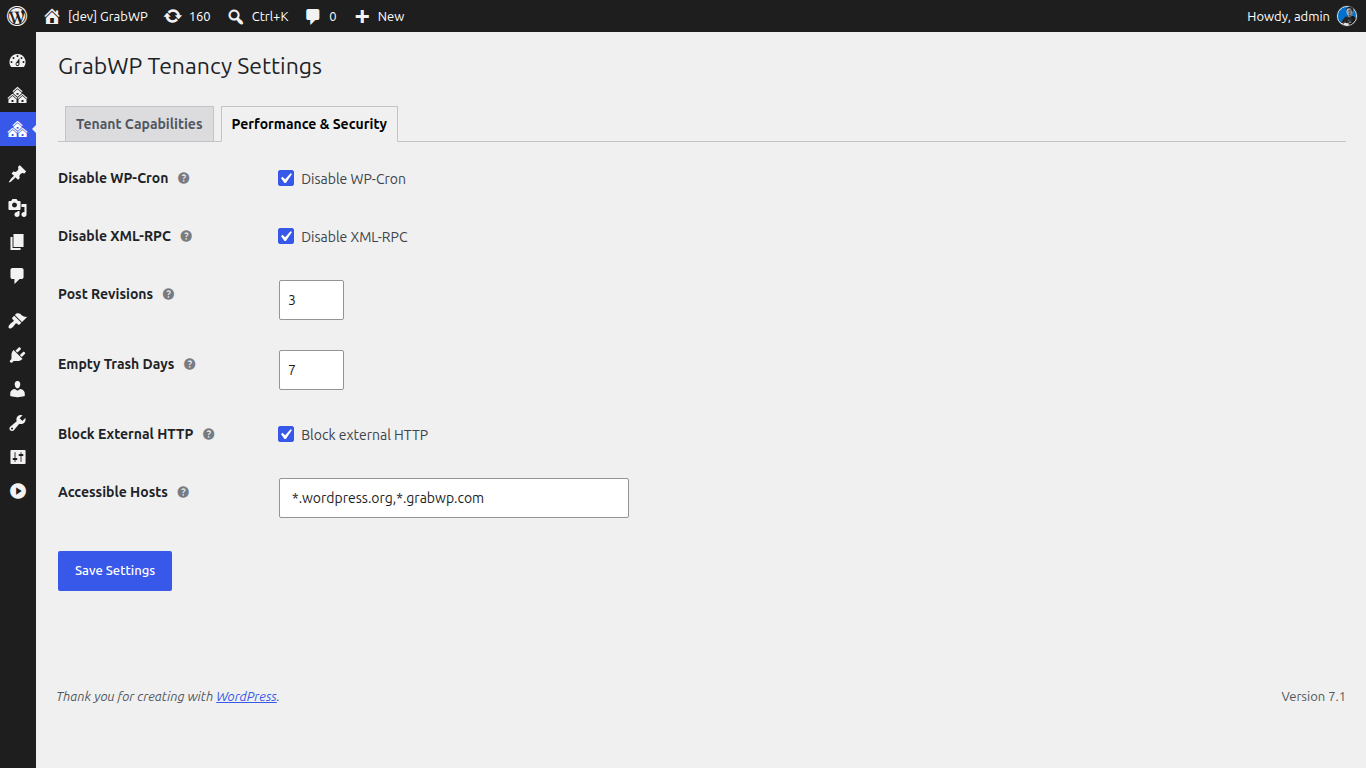Viewport: 1366px width, 768px height.
Task: Open the Users sidebar icon
Action: coord(17,389)
